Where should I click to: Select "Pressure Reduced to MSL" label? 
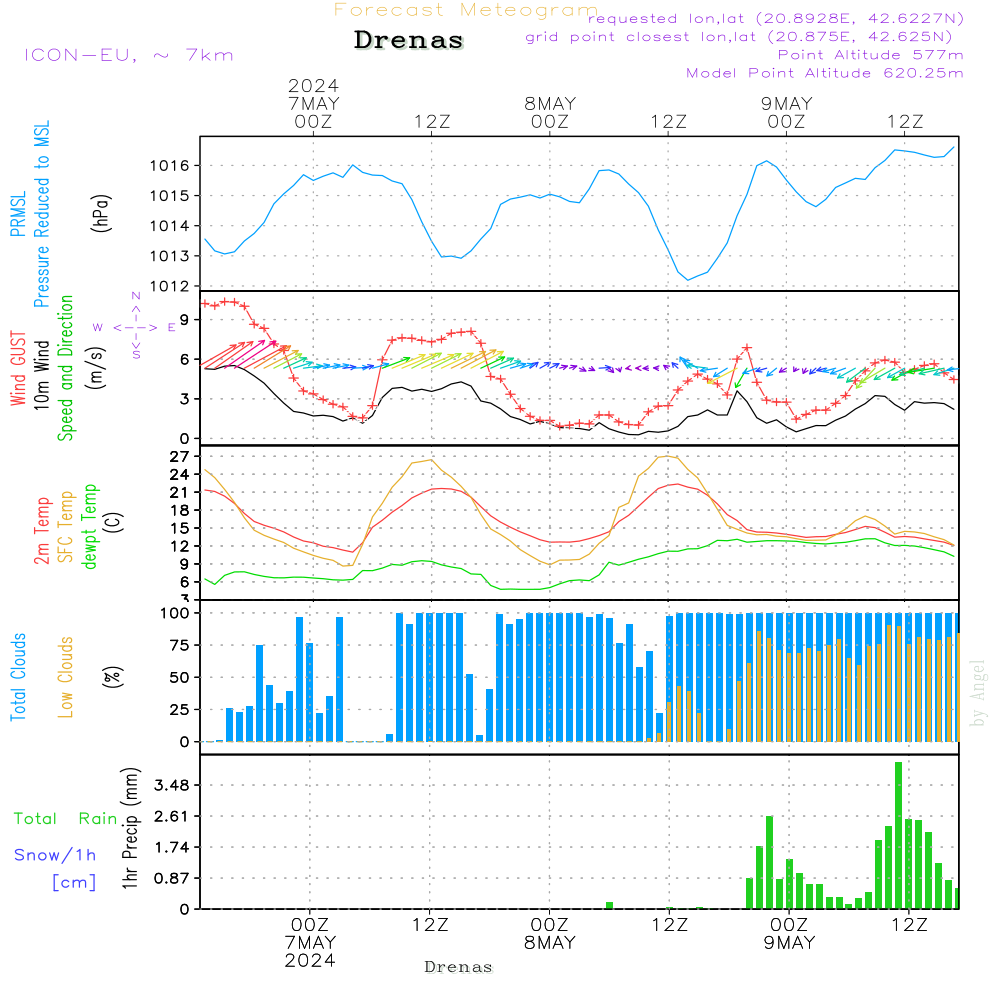[x=41, y=214]
